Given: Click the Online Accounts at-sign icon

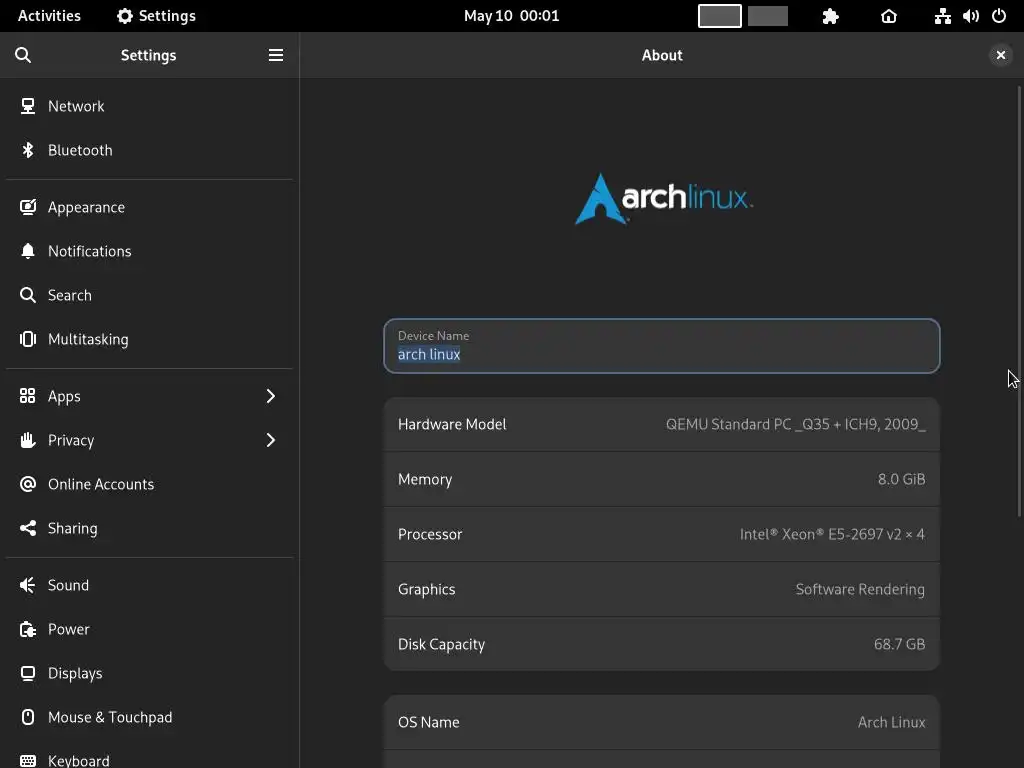Looking at the screenshot, I should (27, 484).
